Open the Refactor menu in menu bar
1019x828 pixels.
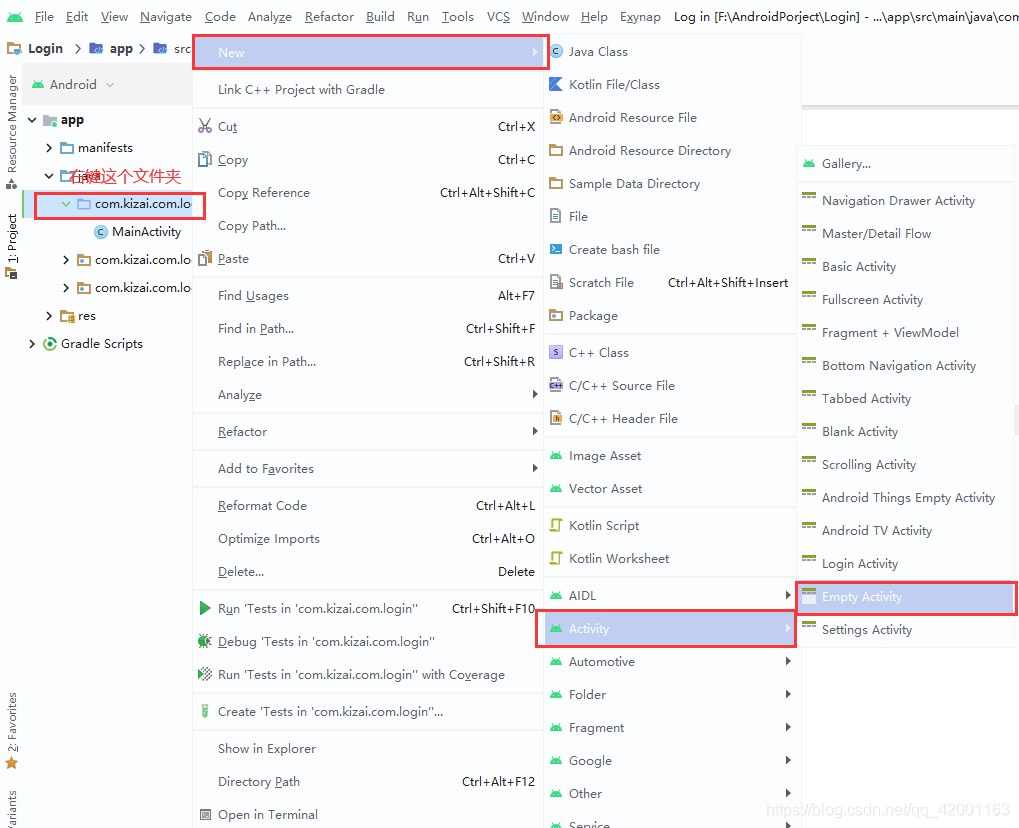click(x=329, y=16)
